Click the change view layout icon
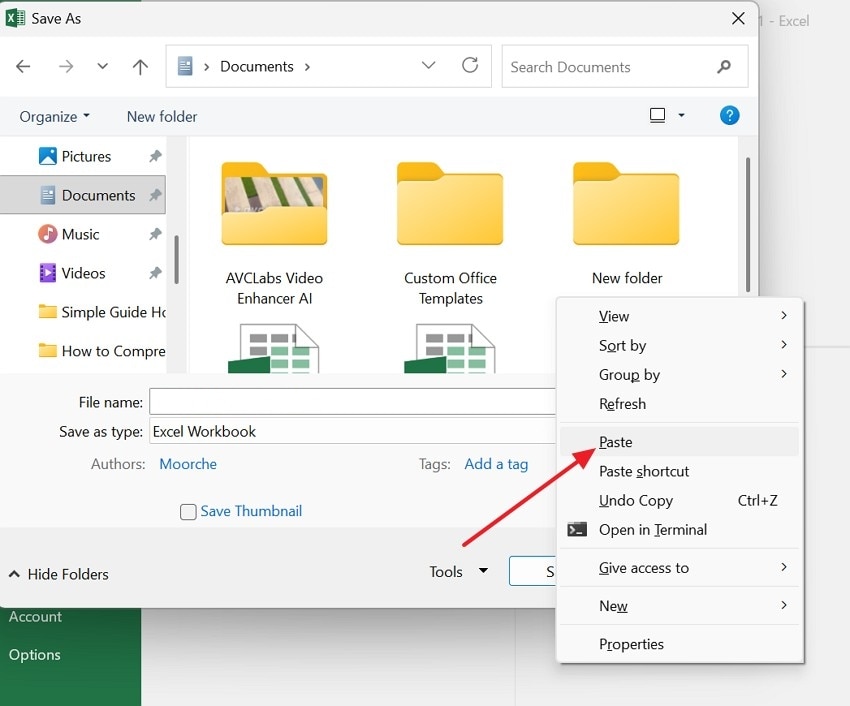 660,115
